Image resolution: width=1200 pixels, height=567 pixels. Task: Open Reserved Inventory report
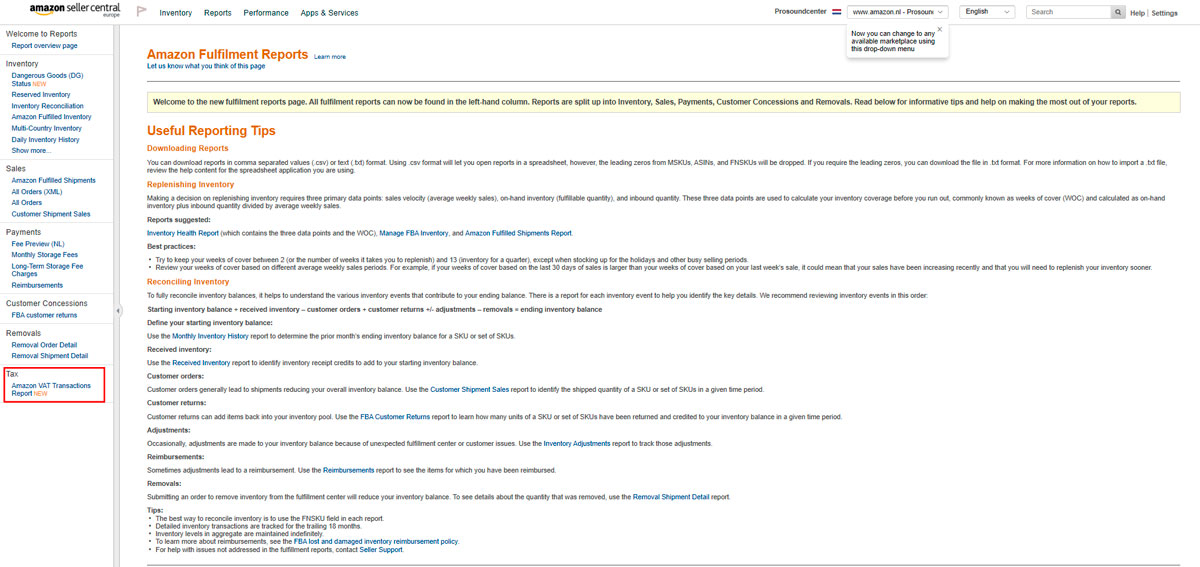pyautogui.click(x=41, y=95)
